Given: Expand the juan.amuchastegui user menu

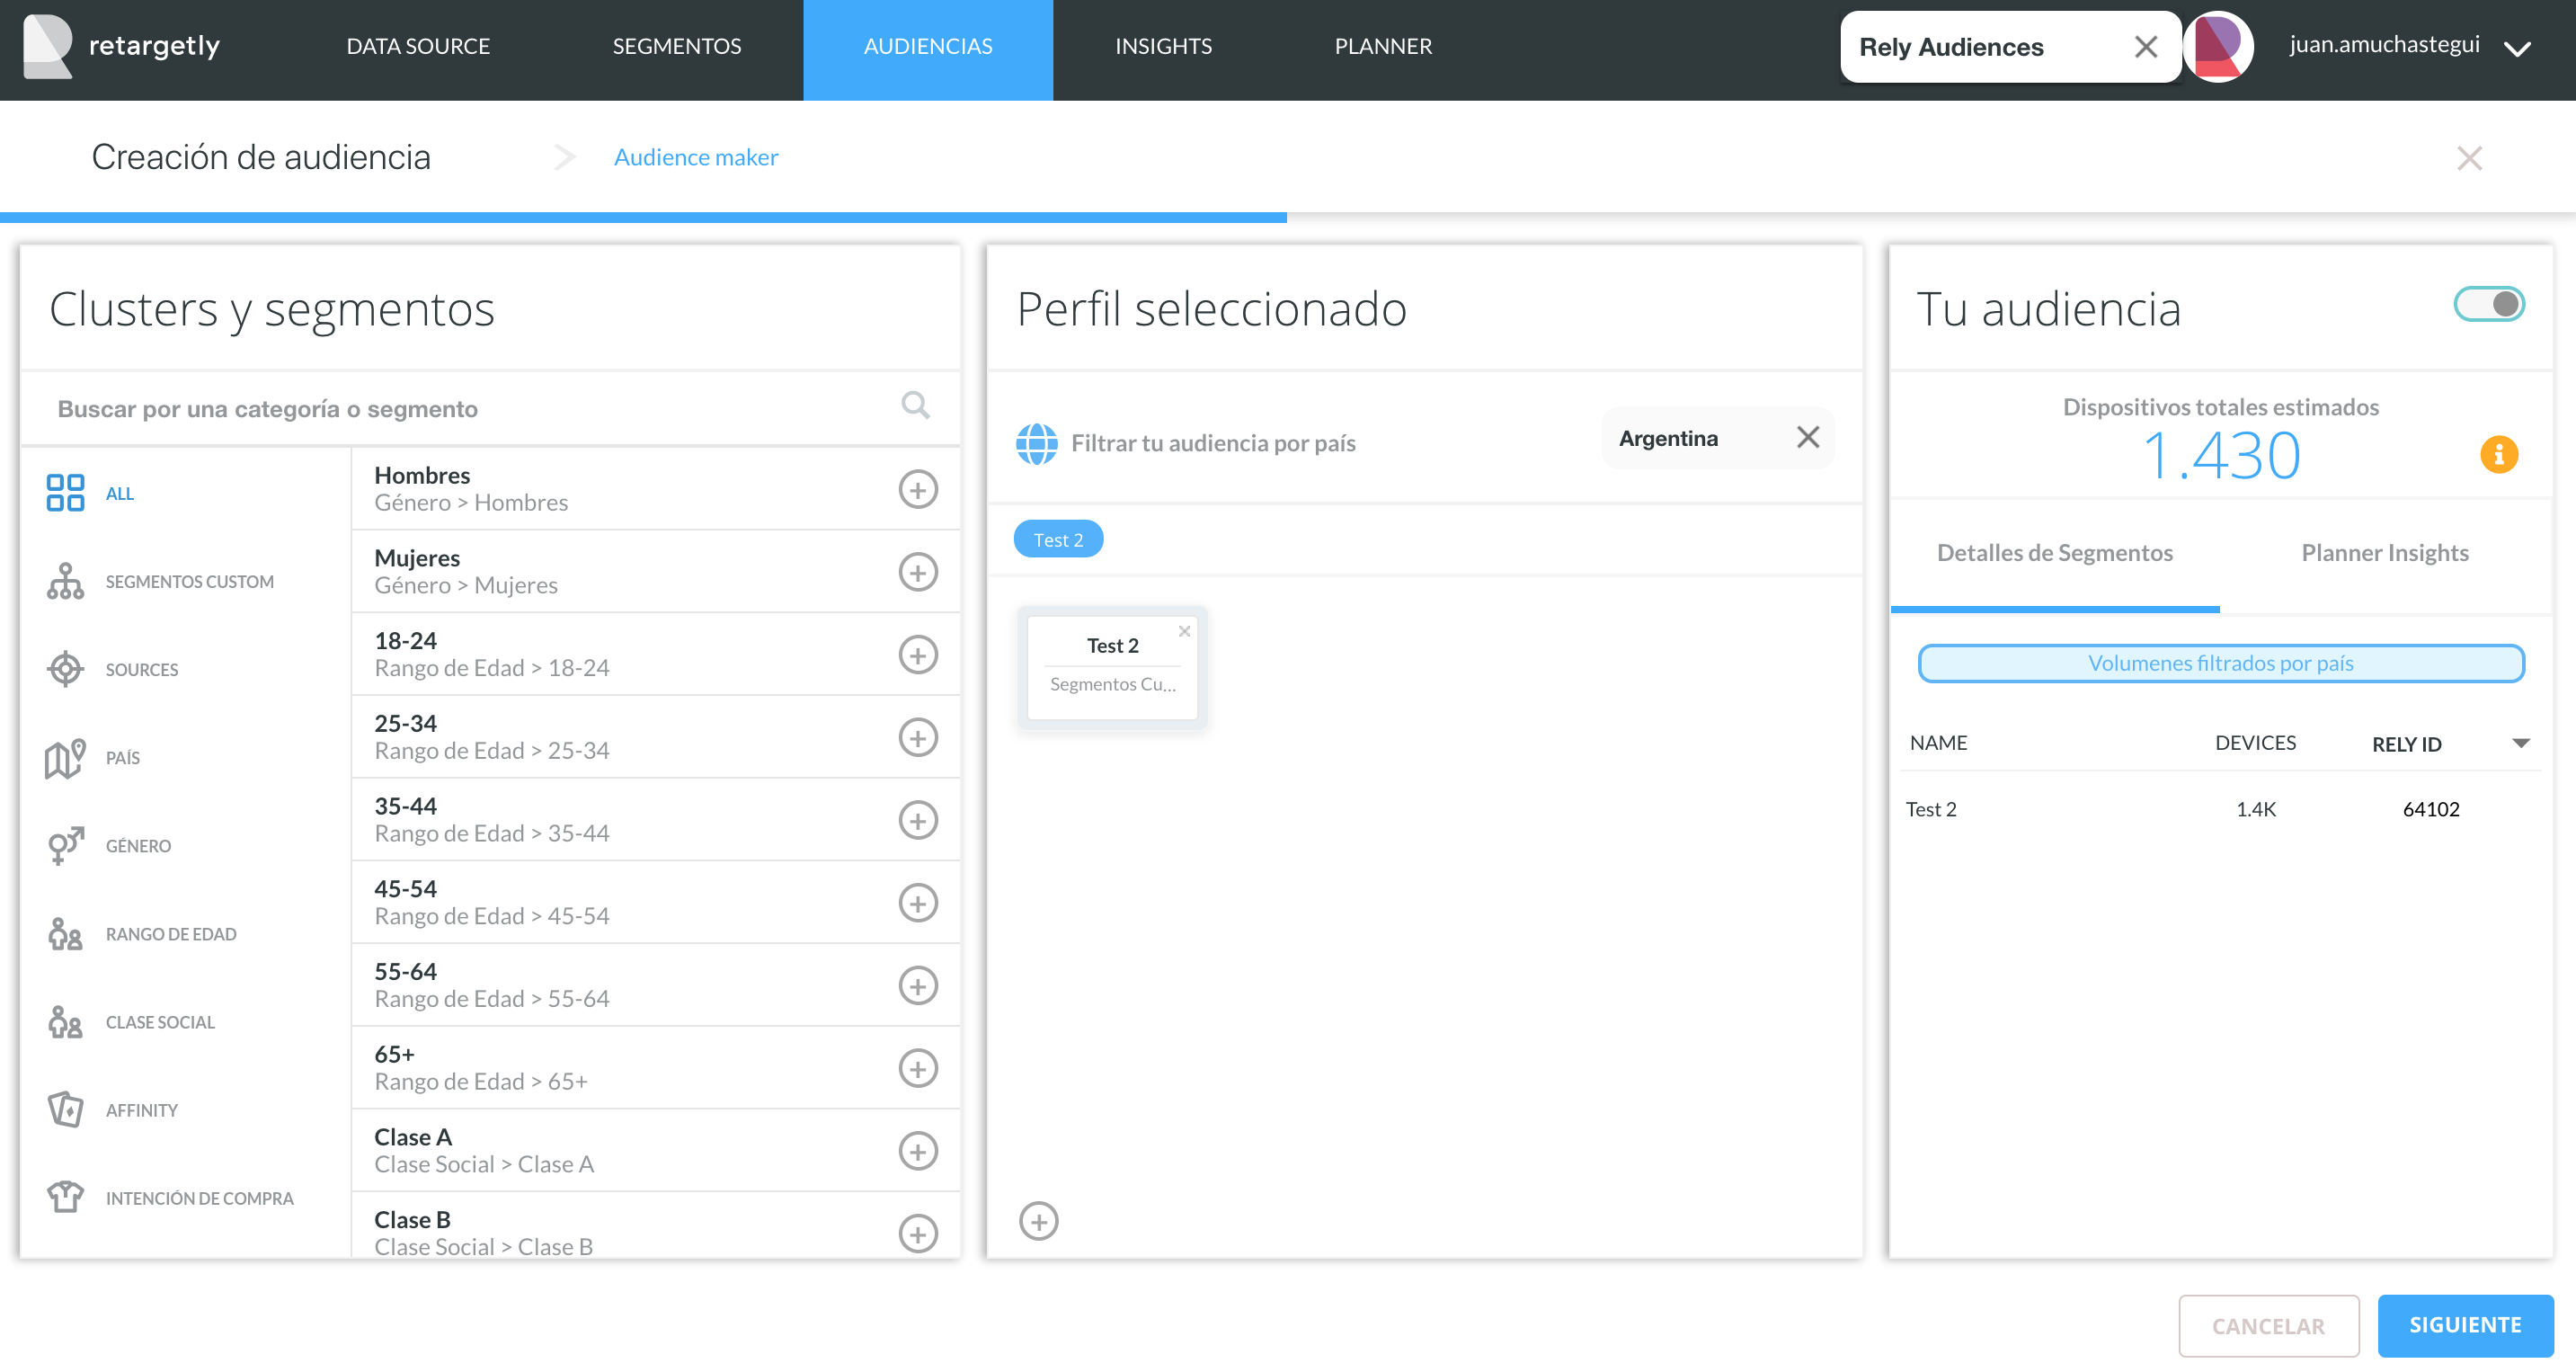Looking at the screenshot, I should point(2517,47).
